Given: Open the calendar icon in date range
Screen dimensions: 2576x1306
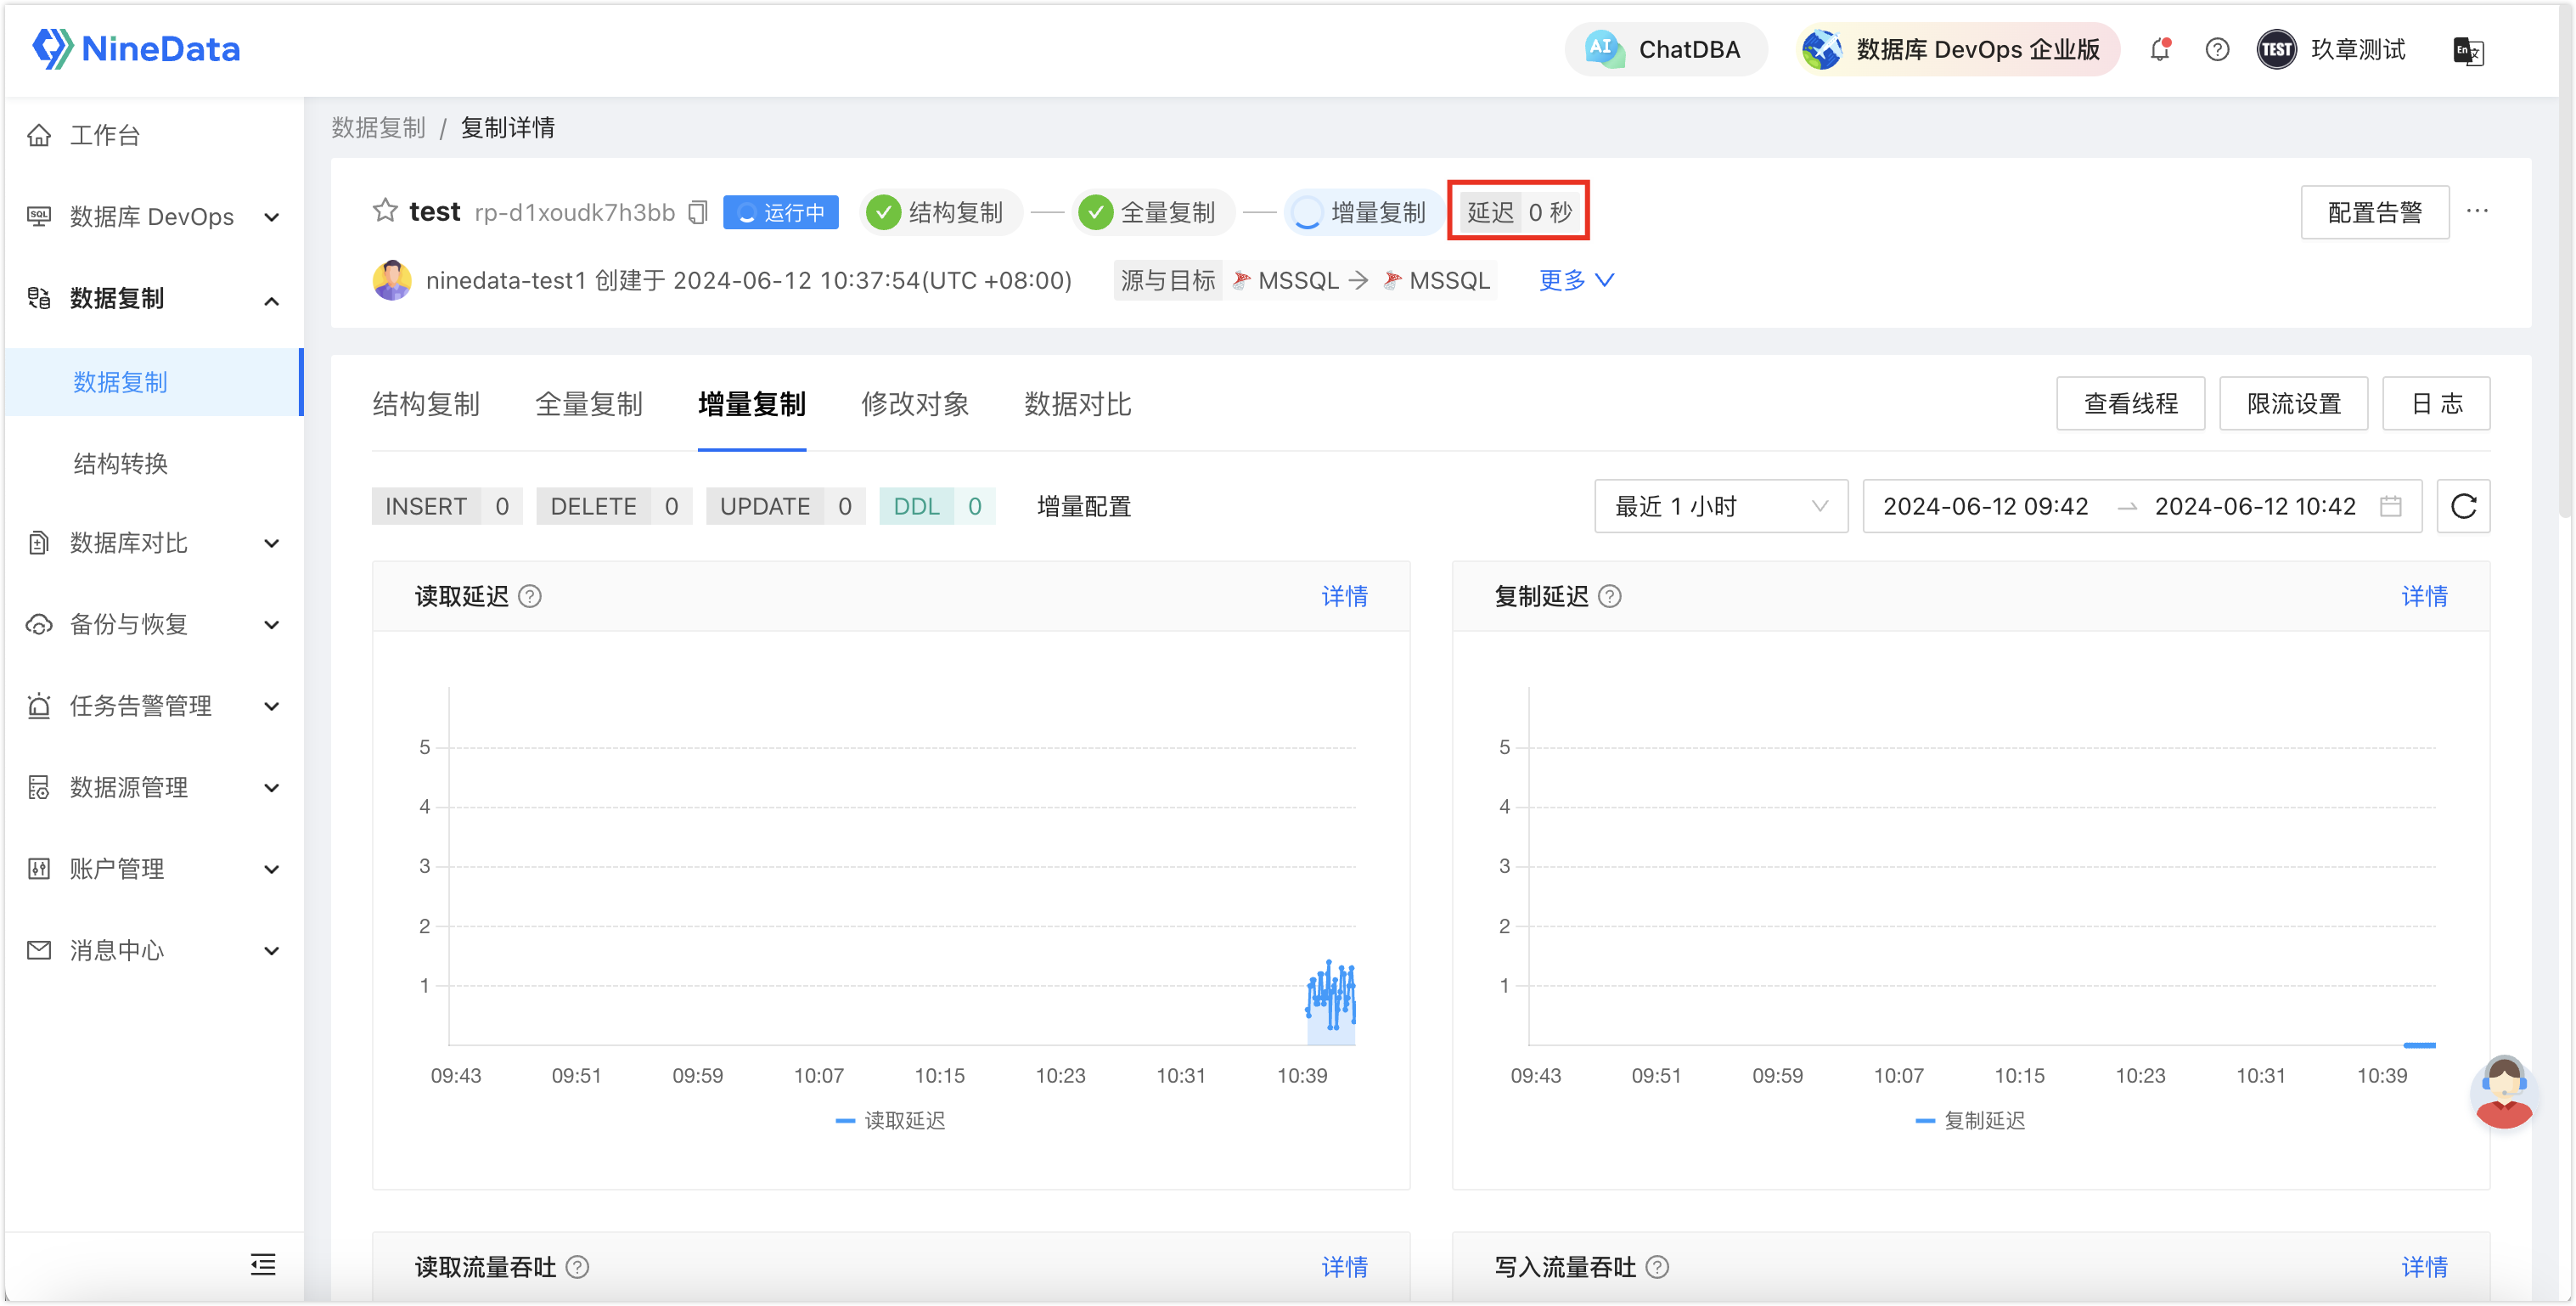Looking at the screenshot, I should click(x=2391, y=506).
